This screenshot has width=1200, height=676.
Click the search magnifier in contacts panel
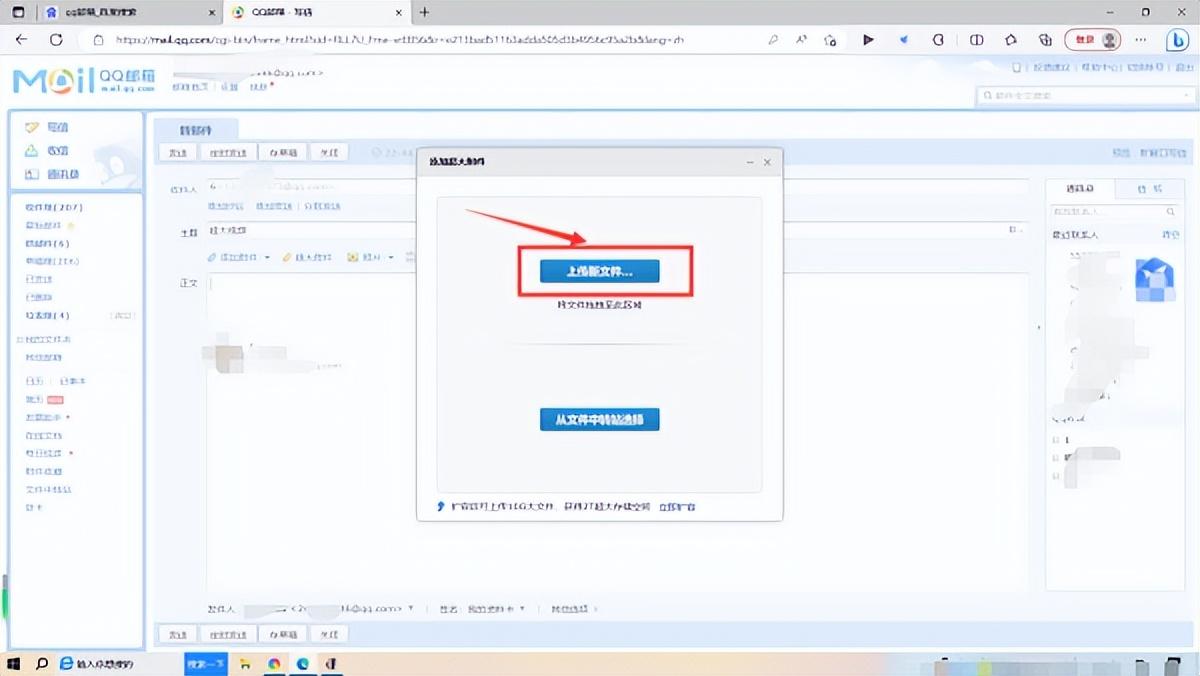(x=1171, y=212)
